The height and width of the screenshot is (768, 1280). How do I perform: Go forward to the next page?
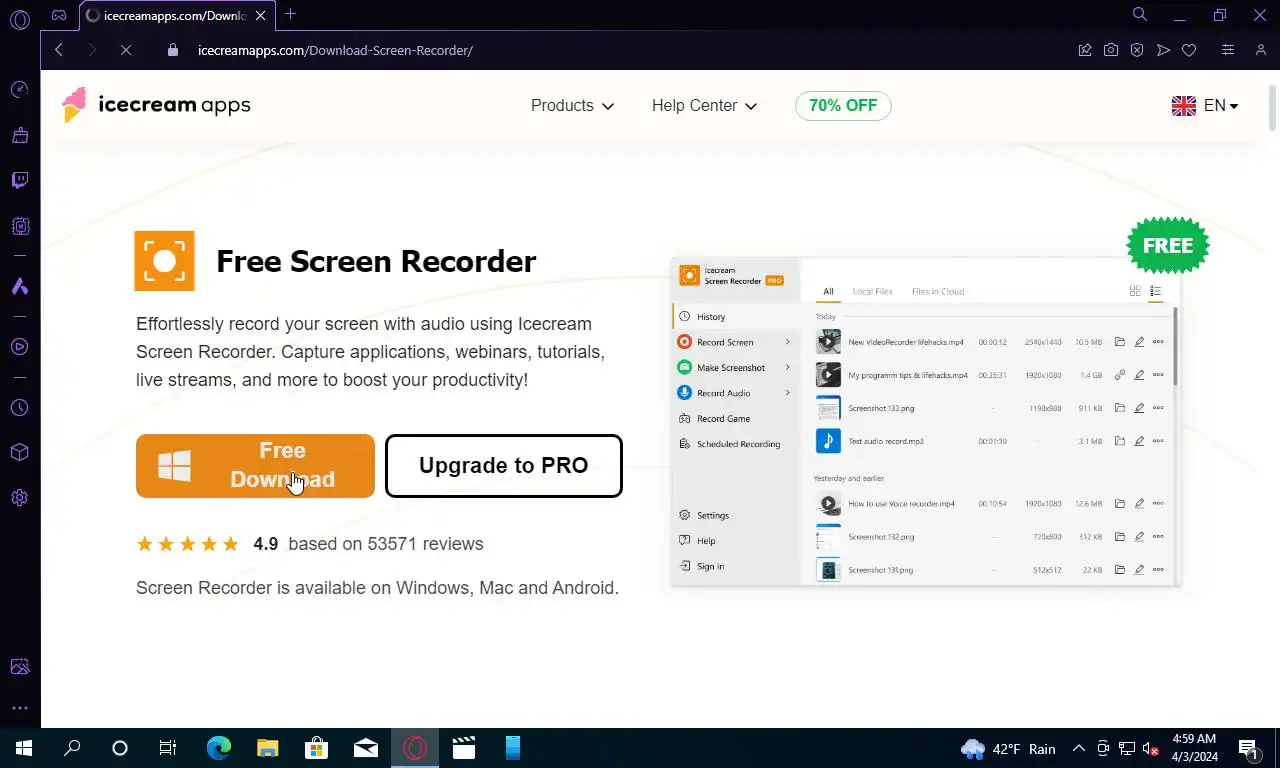[92, 50]
